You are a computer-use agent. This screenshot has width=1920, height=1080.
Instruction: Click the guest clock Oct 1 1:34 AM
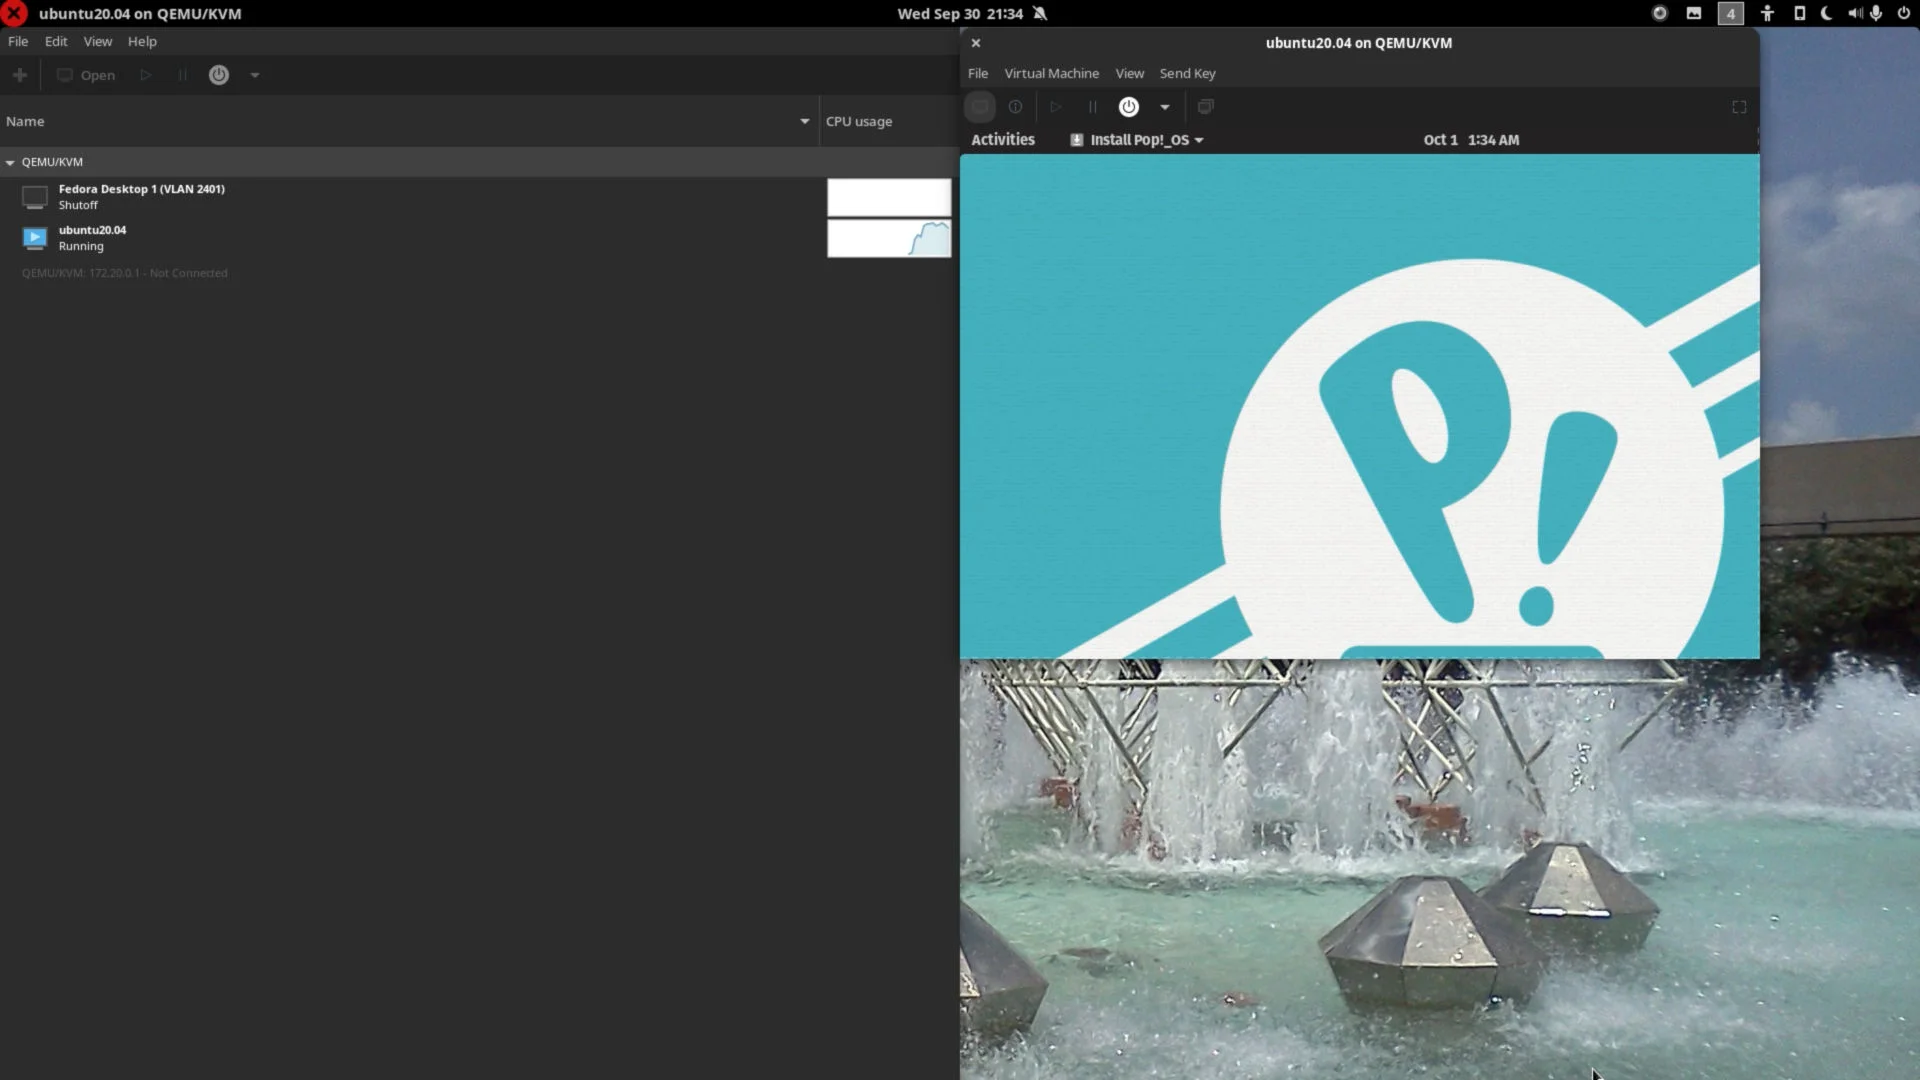coord(1471,140)
